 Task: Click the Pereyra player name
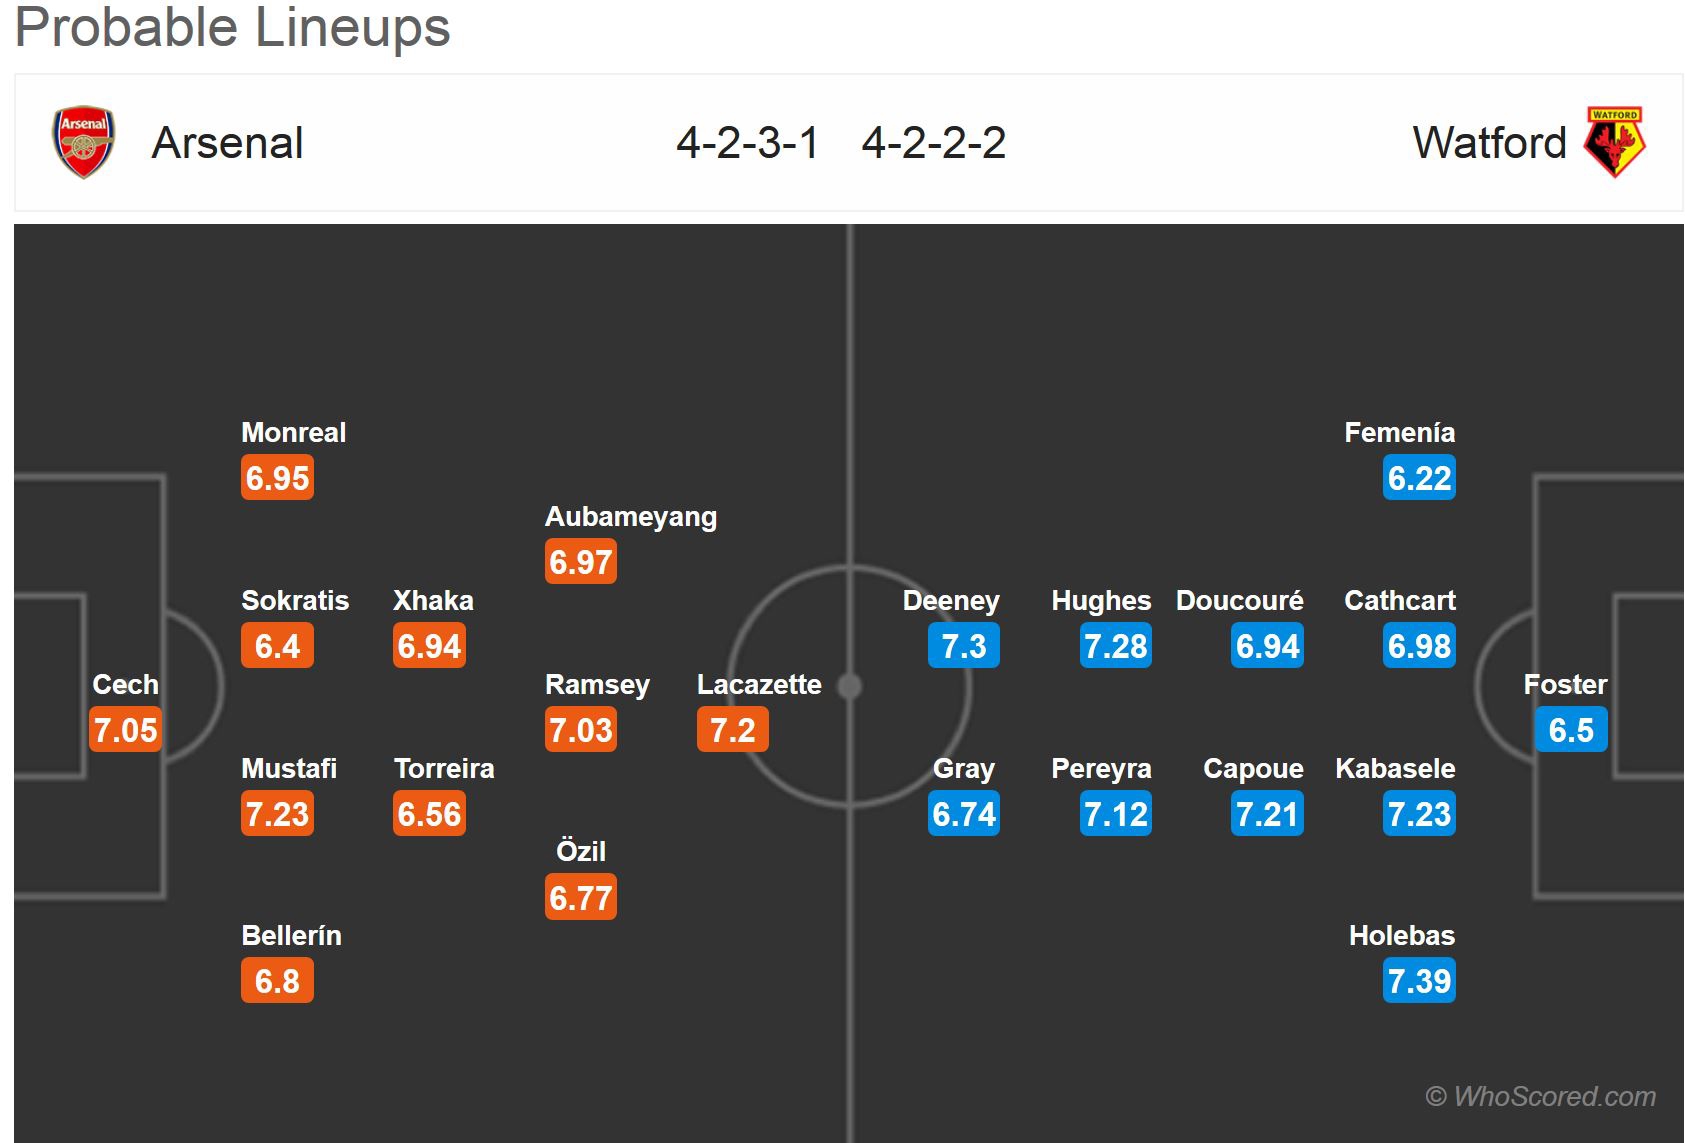(1101, 768)
